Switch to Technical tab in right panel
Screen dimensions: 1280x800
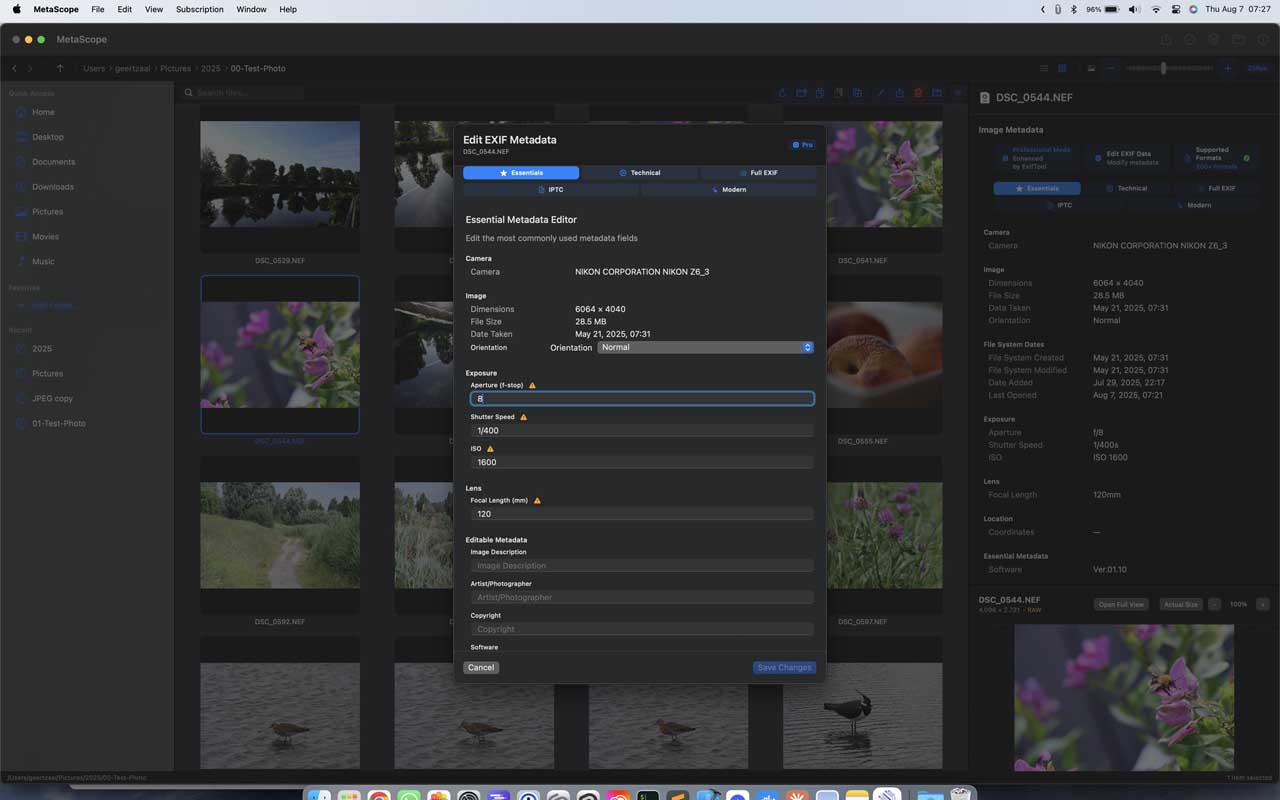point(1127,188)
